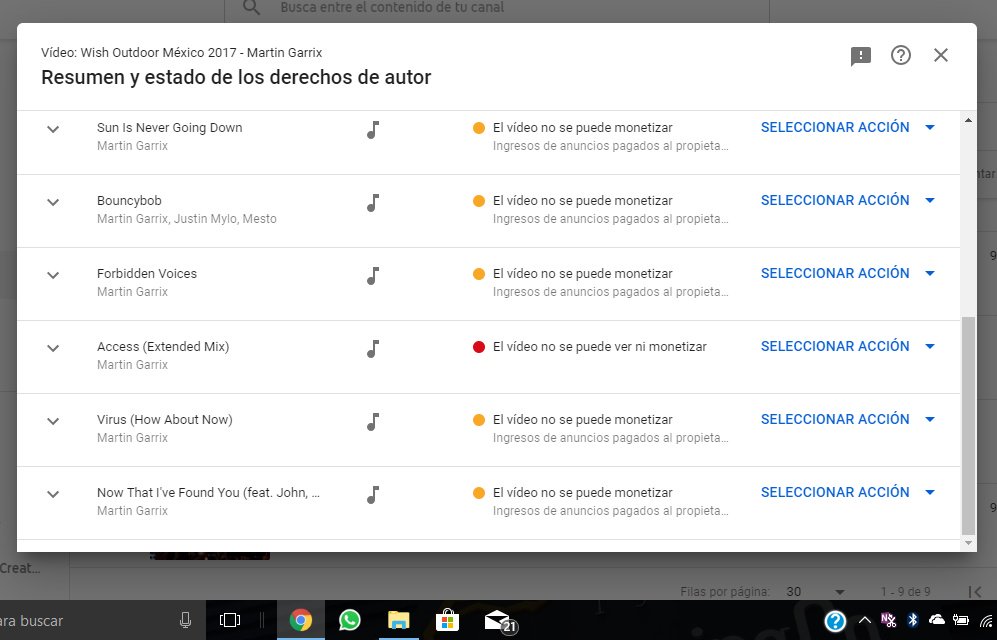997x640 pixels.
Task: Click the first page pagination arrow
Action: (x=975, y=592)
